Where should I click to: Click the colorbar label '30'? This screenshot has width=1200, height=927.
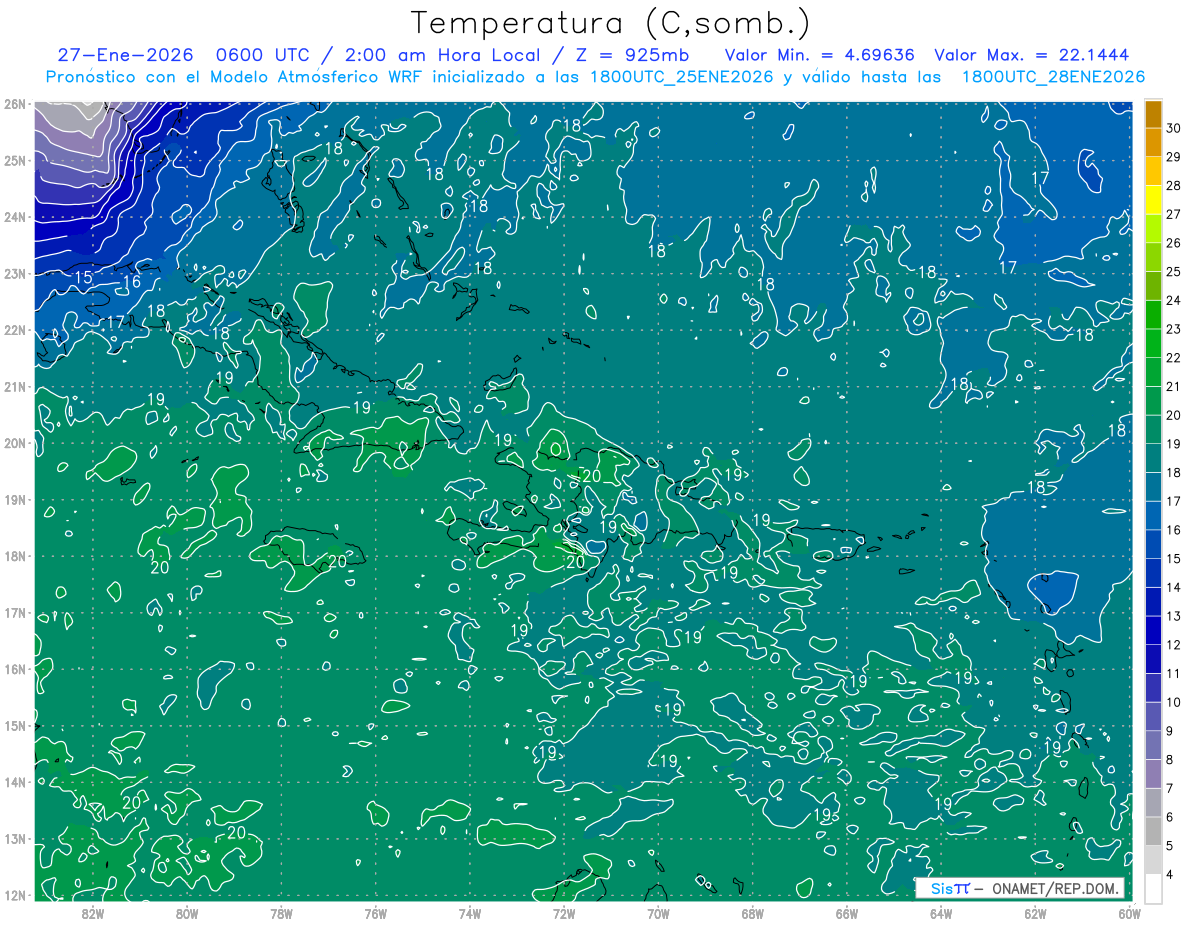tap(1174, 128)
